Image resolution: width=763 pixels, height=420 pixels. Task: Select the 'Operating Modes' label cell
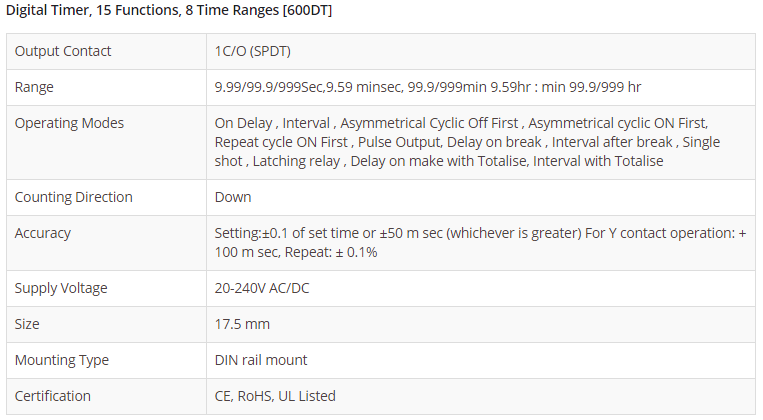pyautogui.click(x=70, y=123)
